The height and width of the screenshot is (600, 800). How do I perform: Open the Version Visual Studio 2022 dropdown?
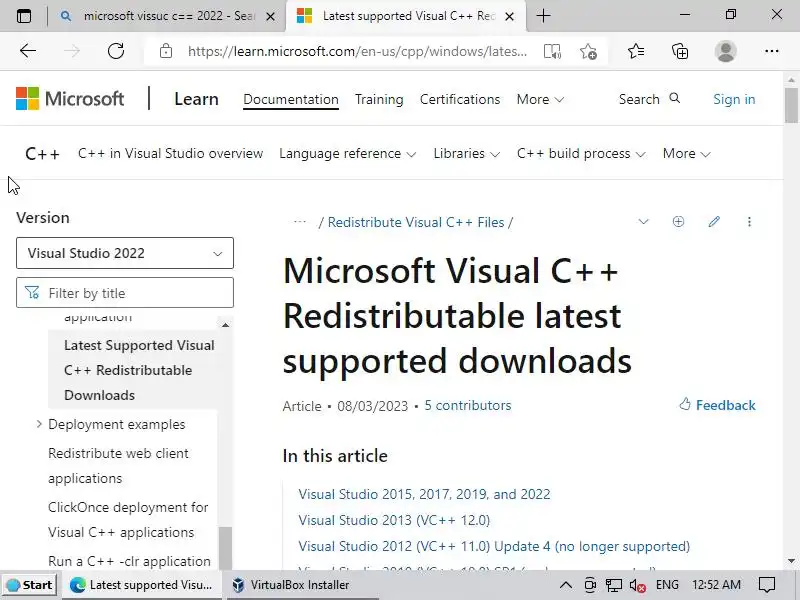pos(125,253)
